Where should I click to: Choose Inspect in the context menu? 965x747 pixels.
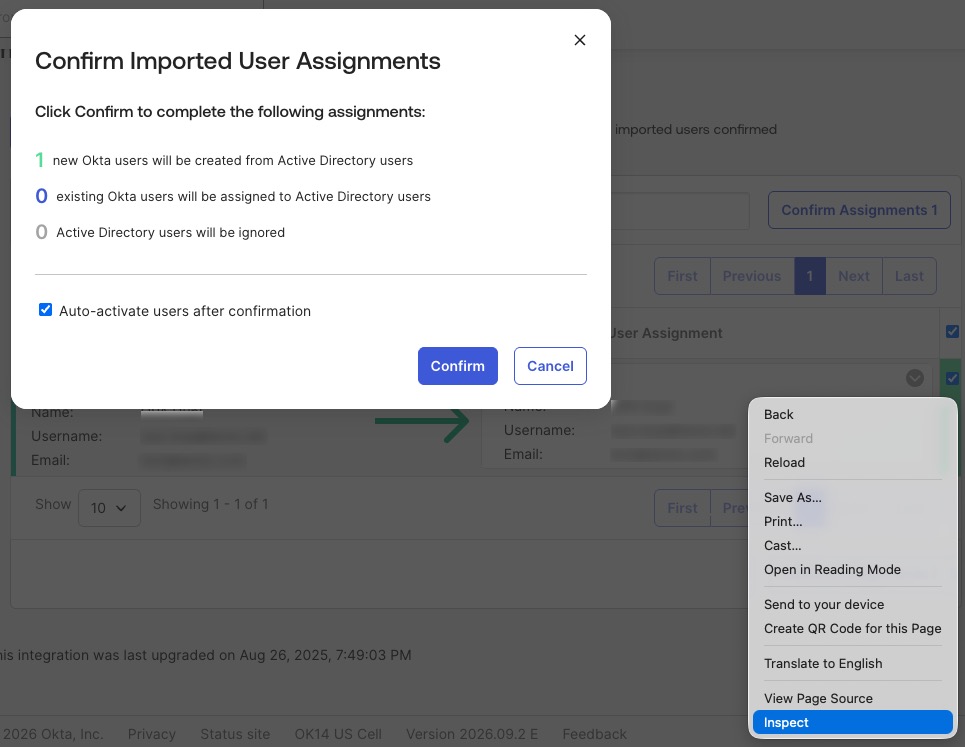pos(852,723)
